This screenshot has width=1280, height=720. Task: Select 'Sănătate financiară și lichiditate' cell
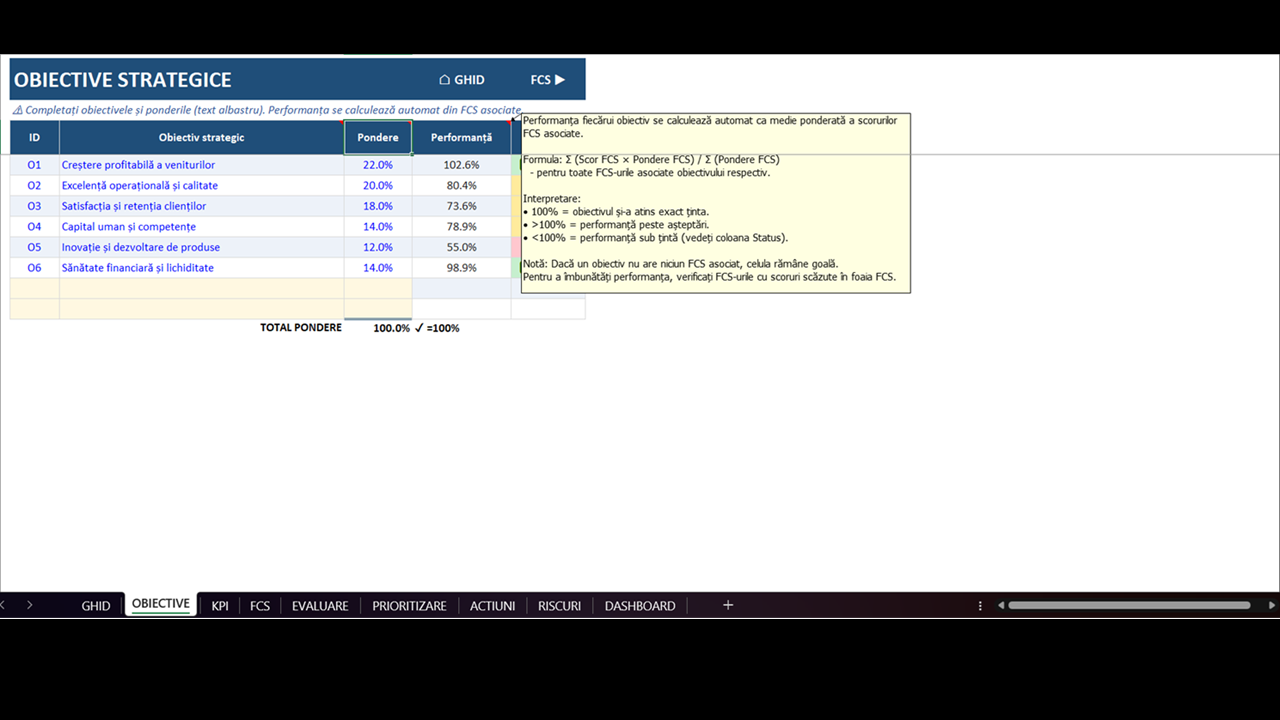point(201,268)
